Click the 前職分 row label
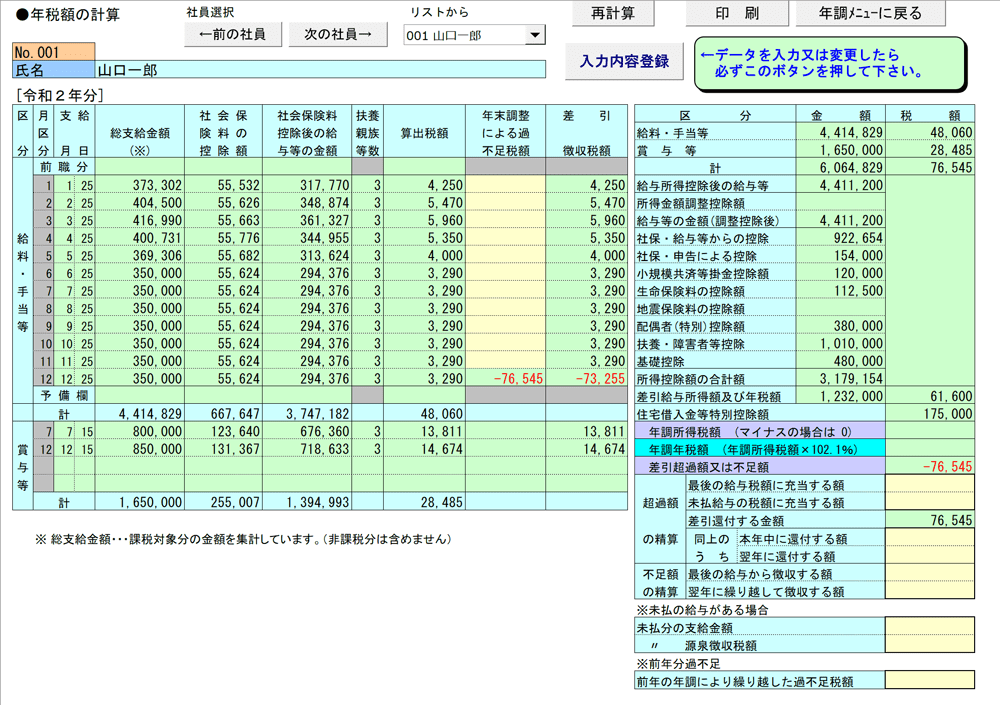The image size is (1000, 705). pos(64,167)
